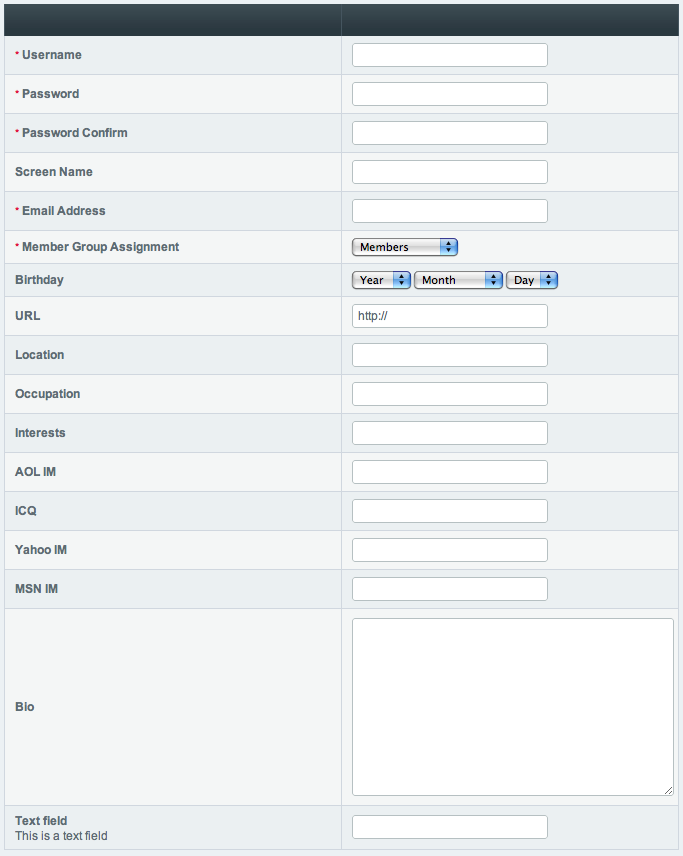Viewport: 683px width, 856px height.
Task: Click into the Username input field
Action: click(449, 54)
